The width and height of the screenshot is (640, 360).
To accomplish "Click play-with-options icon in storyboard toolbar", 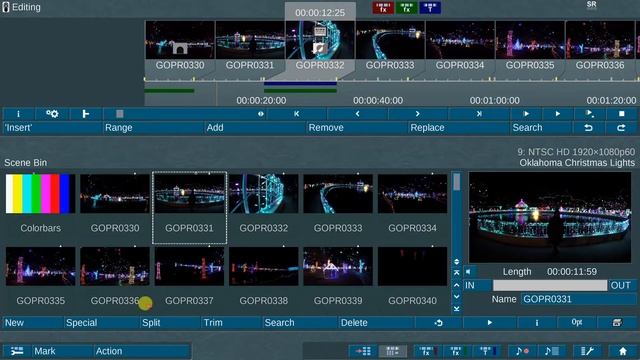I will 589,114.
